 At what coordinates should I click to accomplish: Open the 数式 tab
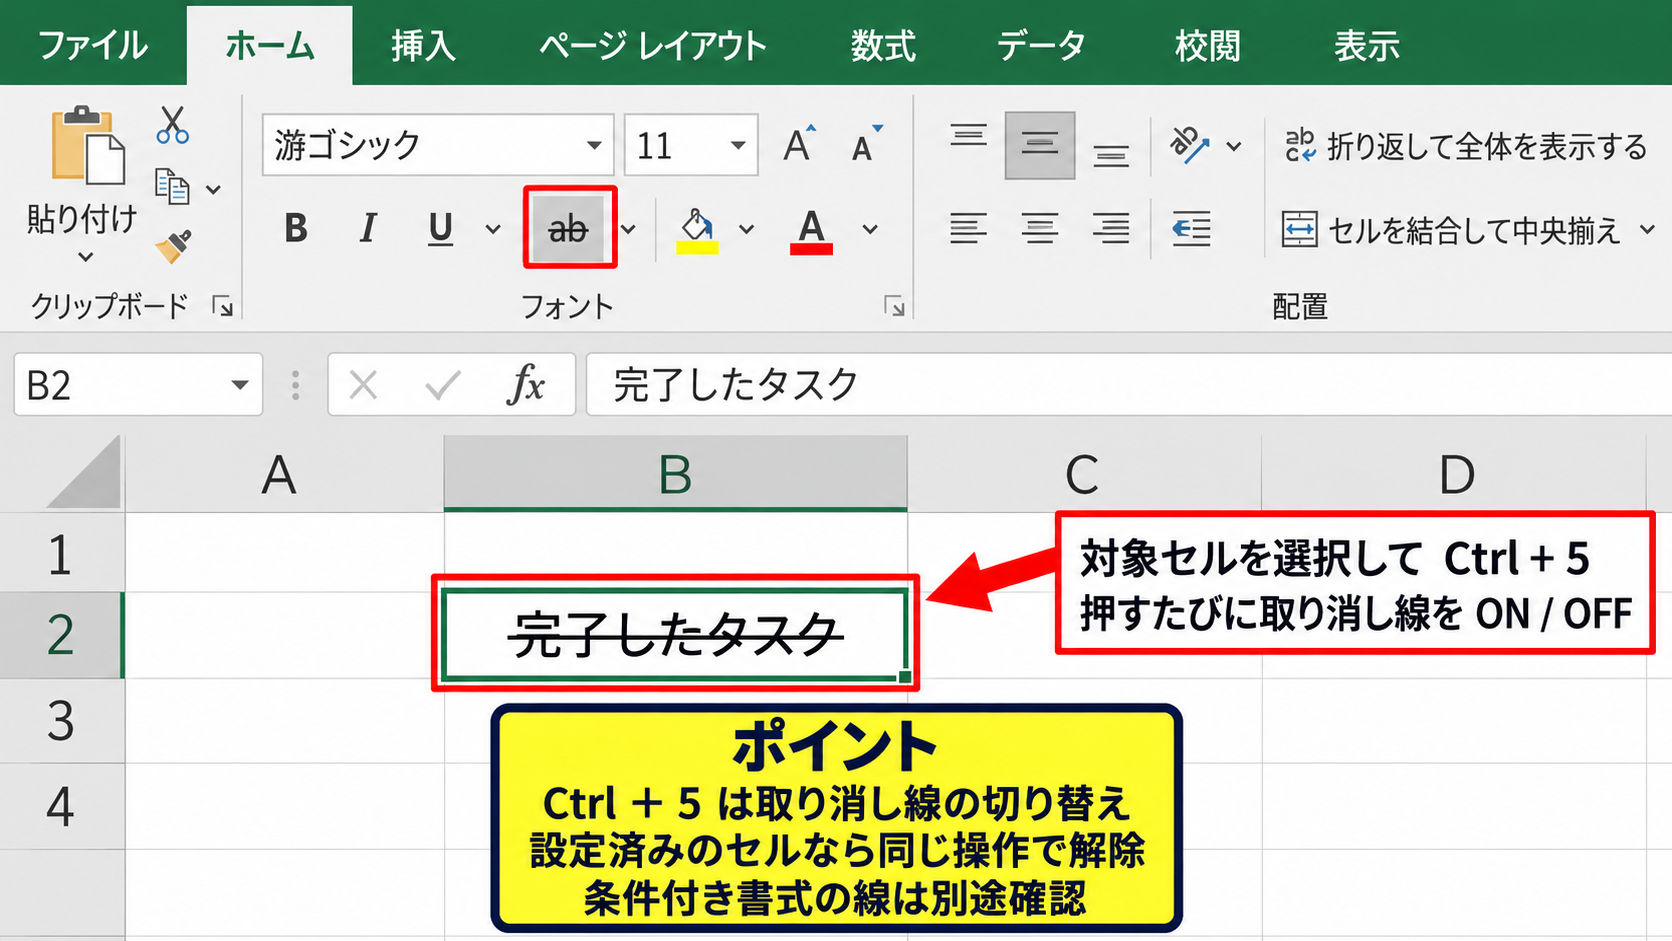coord(883,46)
